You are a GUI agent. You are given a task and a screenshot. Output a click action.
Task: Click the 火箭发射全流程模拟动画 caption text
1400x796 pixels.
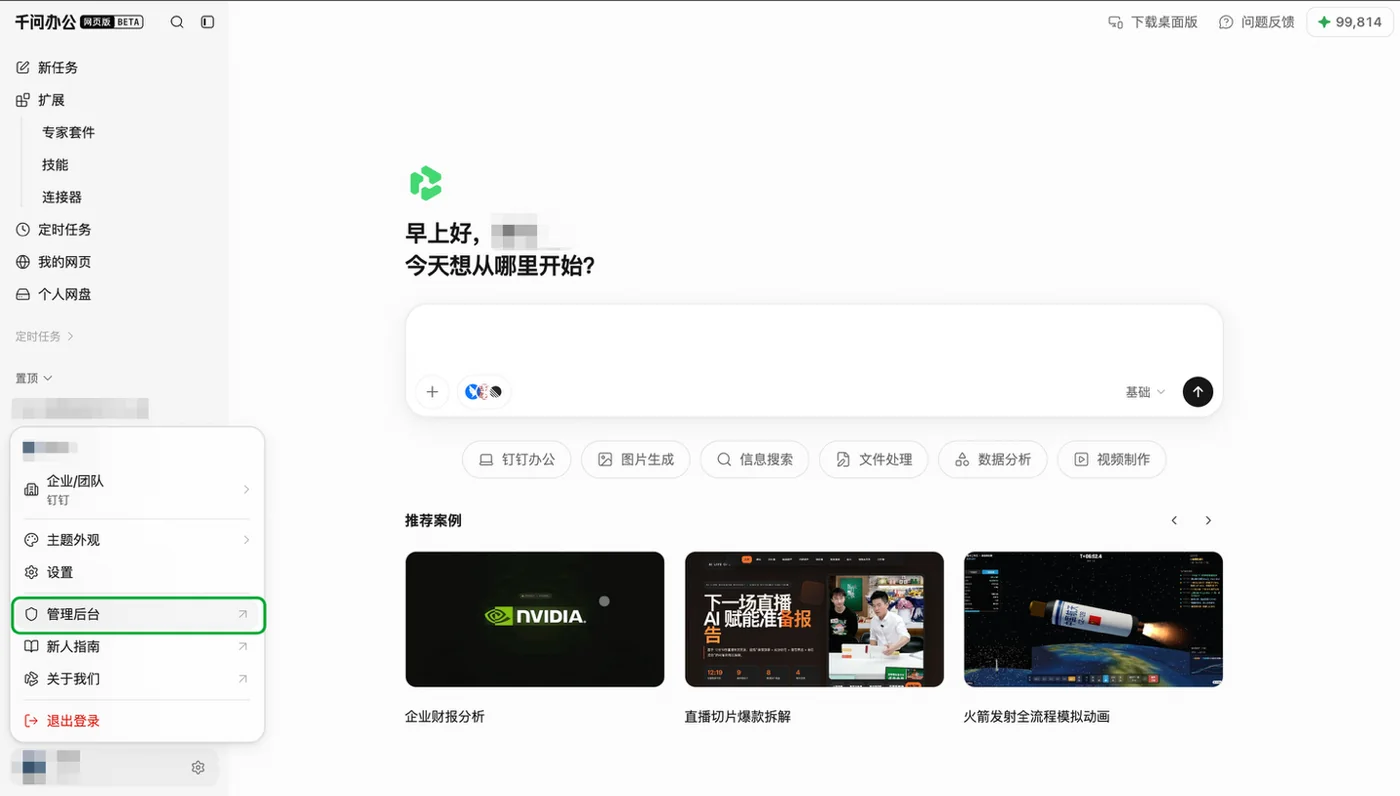[1037, 717]
